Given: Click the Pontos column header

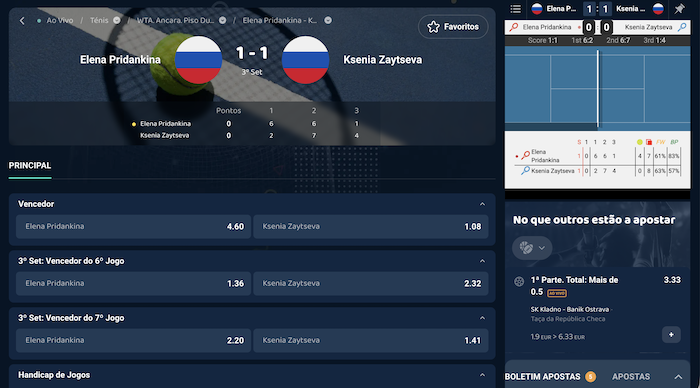Looking at the screenshot, I should [x=228, y=111].
